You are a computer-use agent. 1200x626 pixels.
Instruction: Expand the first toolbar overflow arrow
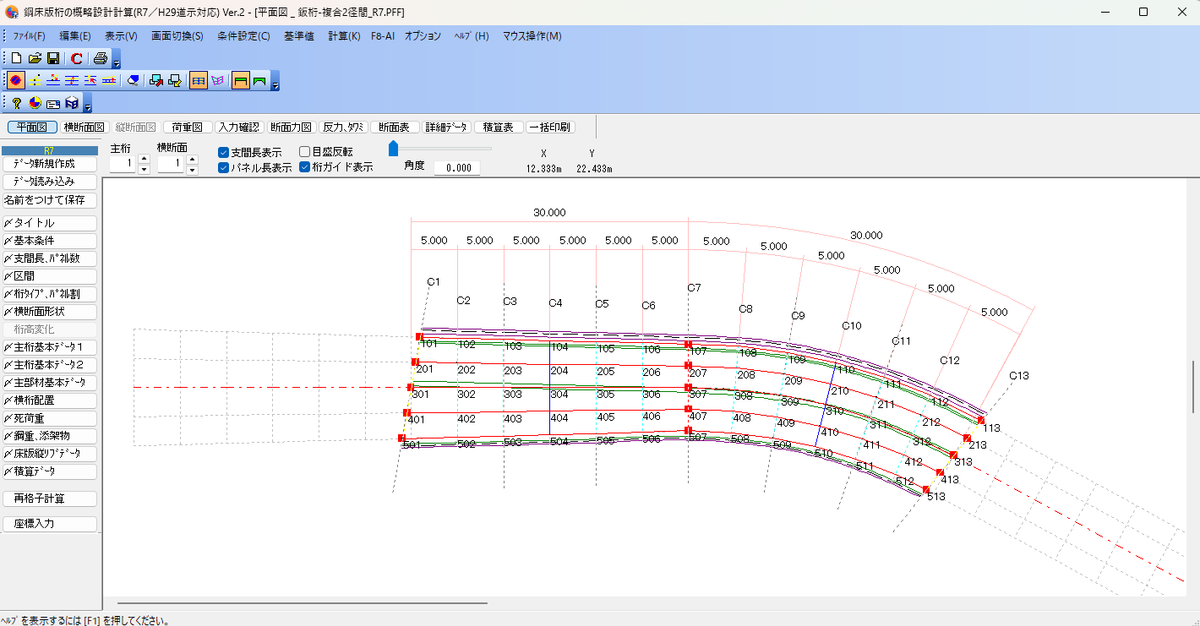pyautogui.click(x=116, y=62)
